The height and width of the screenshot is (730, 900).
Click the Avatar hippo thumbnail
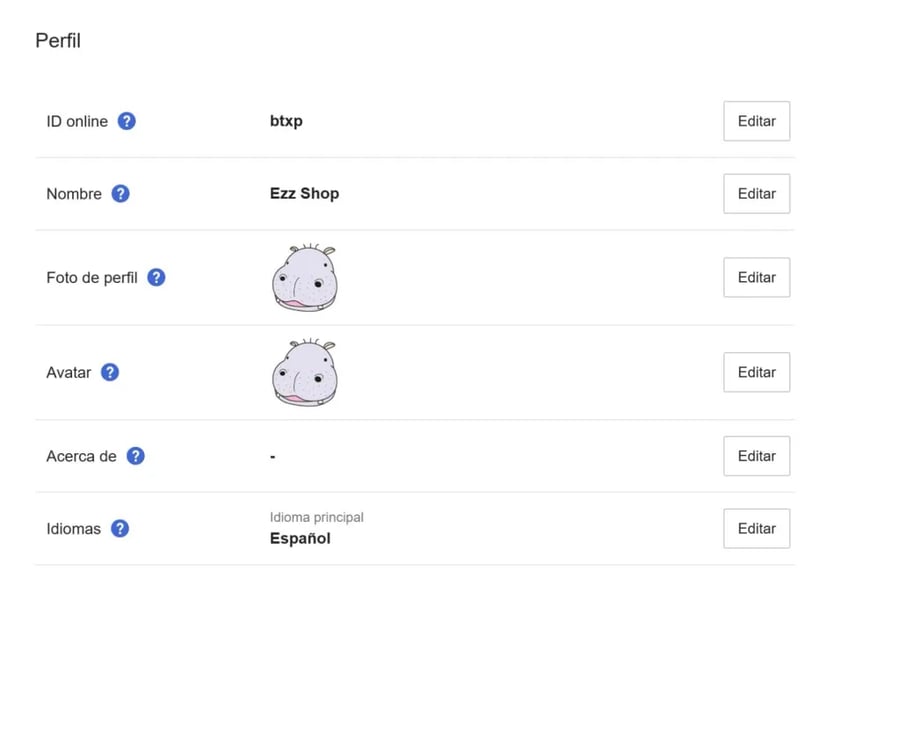[x=304, y=372]
